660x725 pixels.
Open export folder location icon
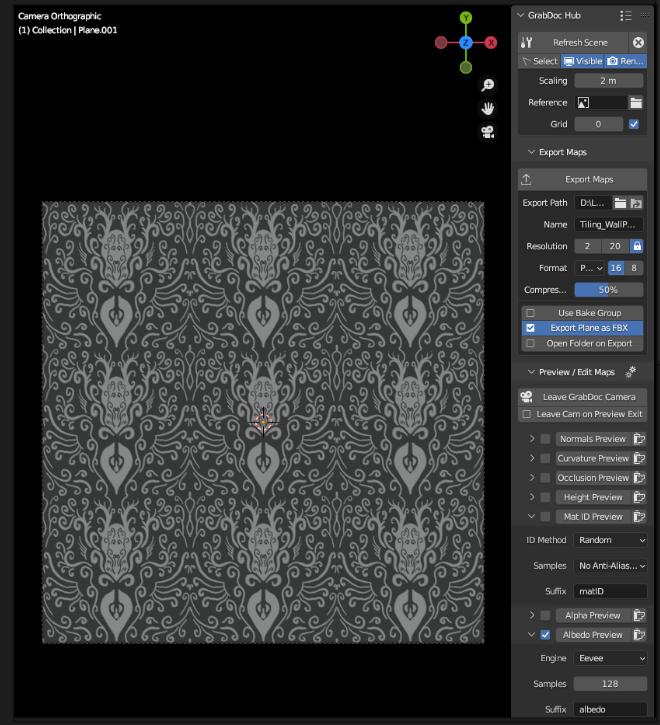(636, 203)
